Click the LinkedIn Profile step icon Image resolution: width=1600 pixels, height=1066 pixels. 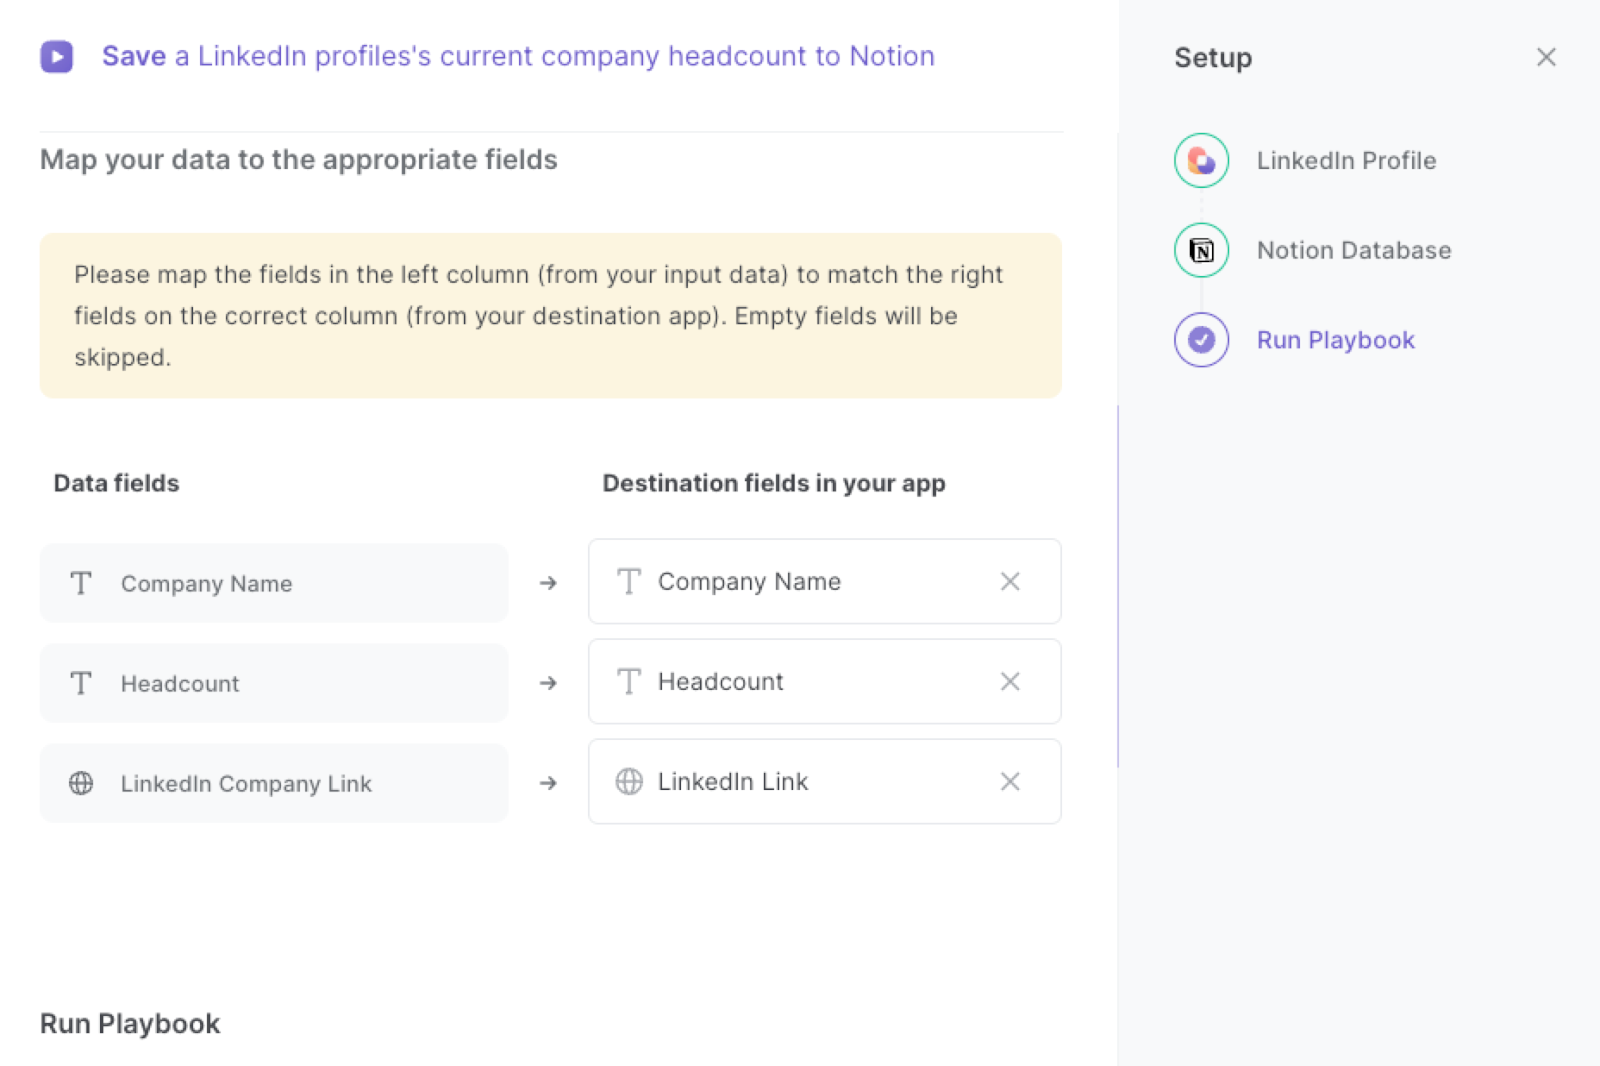pyautogui.click(x=1200, y=160)
